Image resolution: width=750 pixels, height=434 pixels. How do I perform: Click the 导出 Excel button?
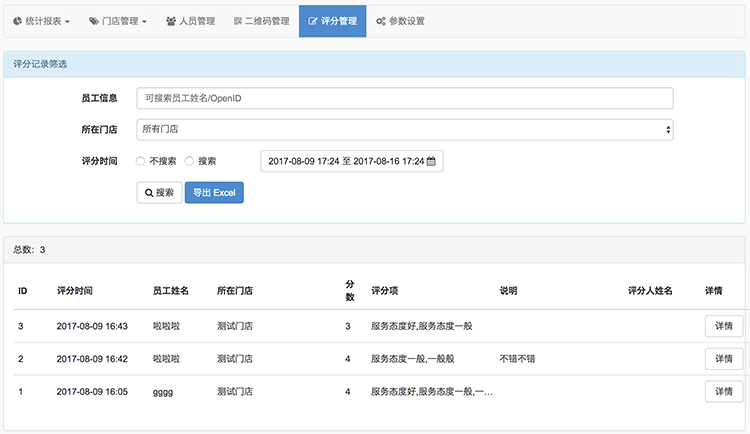coord(214,192)
